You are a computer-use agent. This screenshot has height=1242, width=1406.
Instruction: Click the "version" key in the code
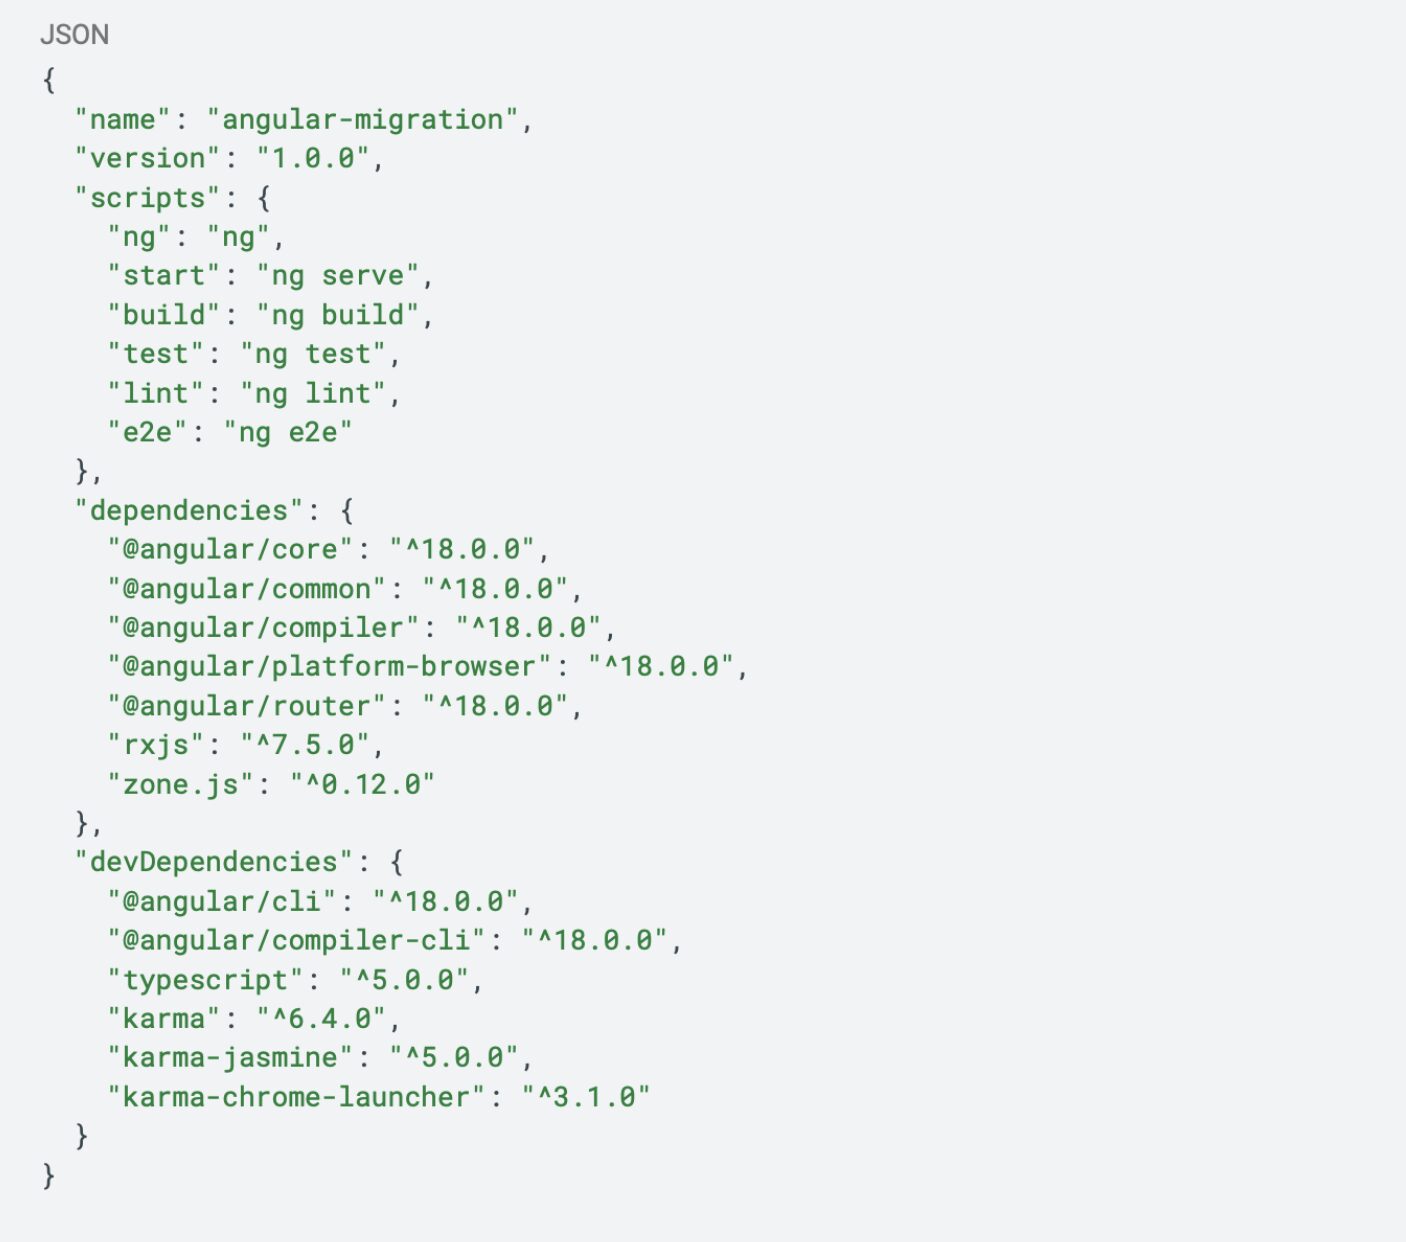pyautogui.click(x=147, y=159)
